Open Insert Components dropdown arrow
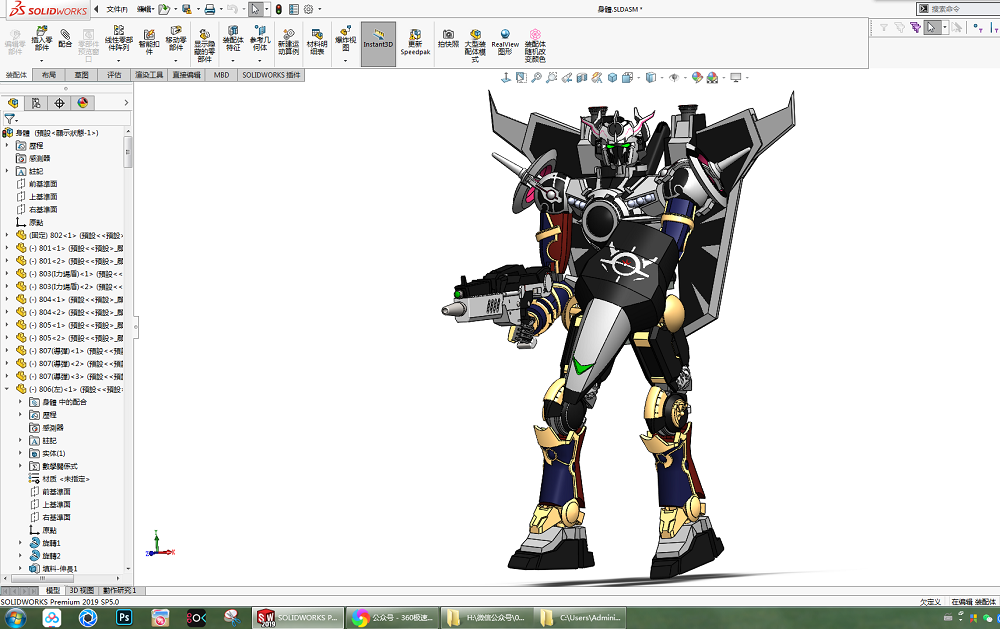Image resolution: width=1000 pixels, height=629 pixels. click(41, 61)
